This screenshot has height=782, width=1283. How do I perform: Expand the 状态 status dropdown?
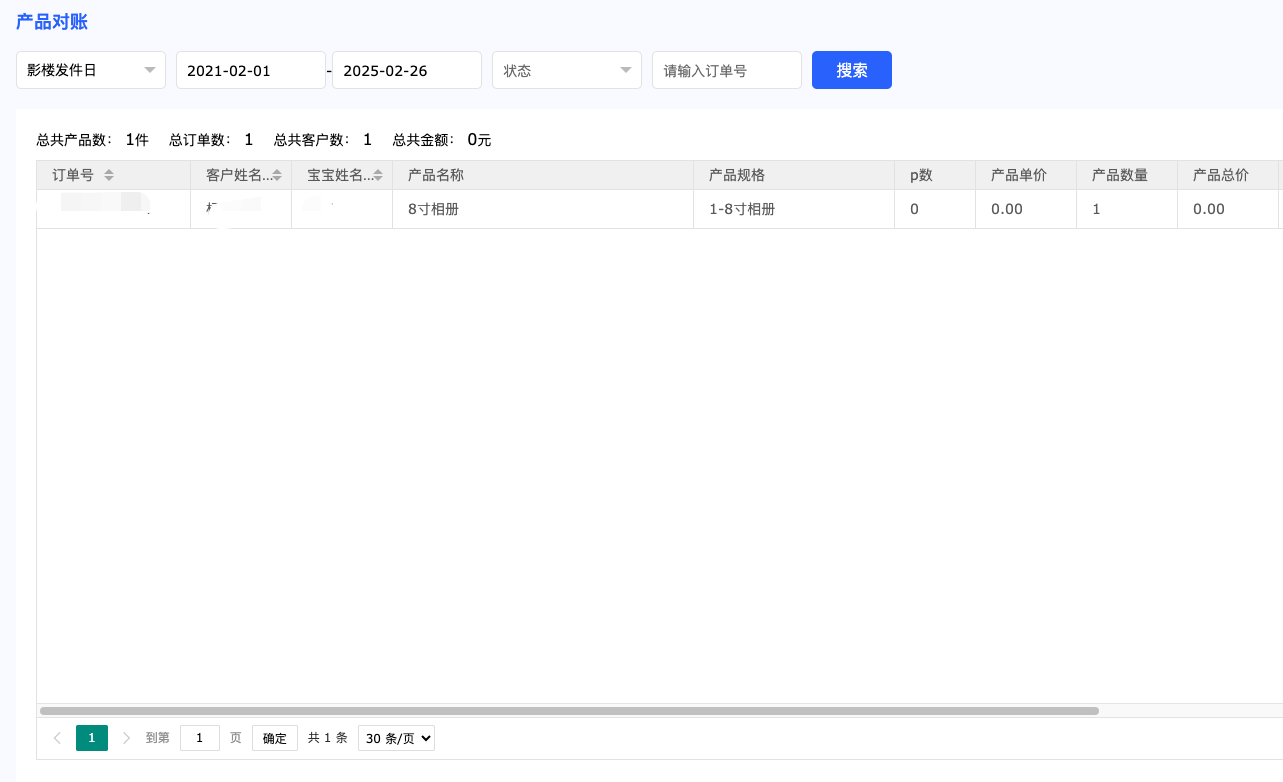(x=566, y=70)
